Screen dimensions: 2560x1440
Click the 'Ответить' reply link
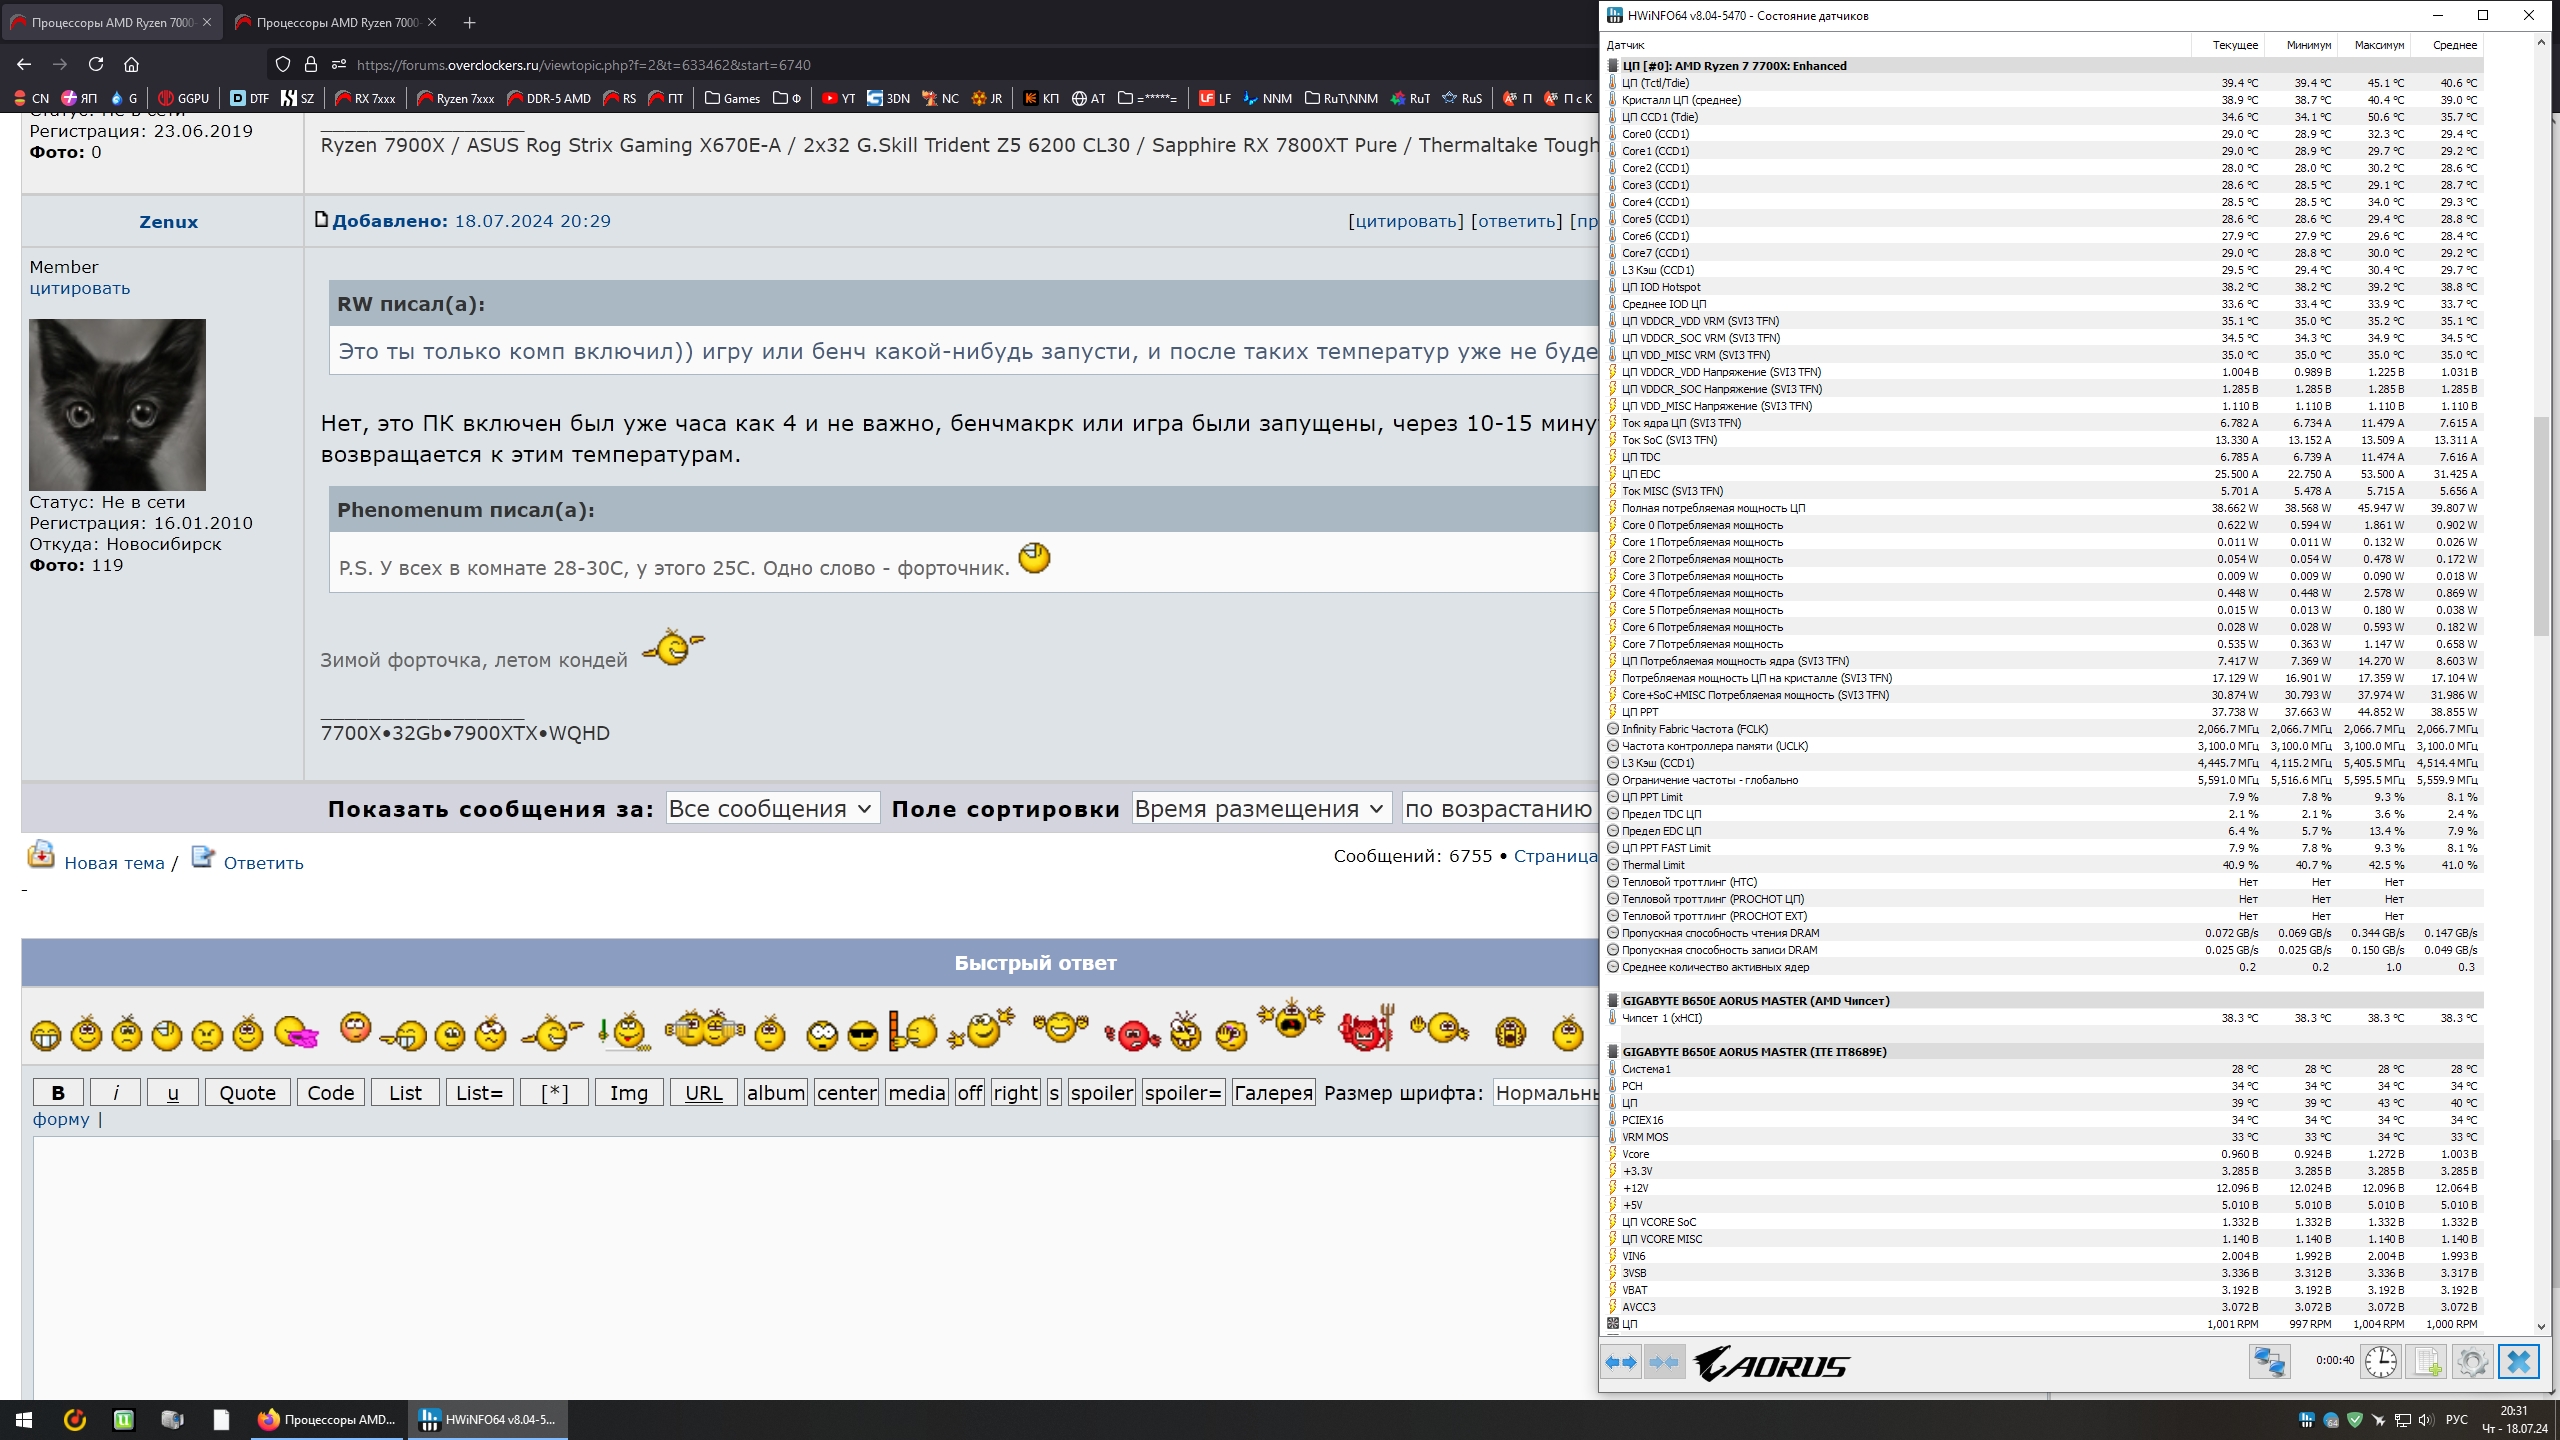(x=263, y=863)
